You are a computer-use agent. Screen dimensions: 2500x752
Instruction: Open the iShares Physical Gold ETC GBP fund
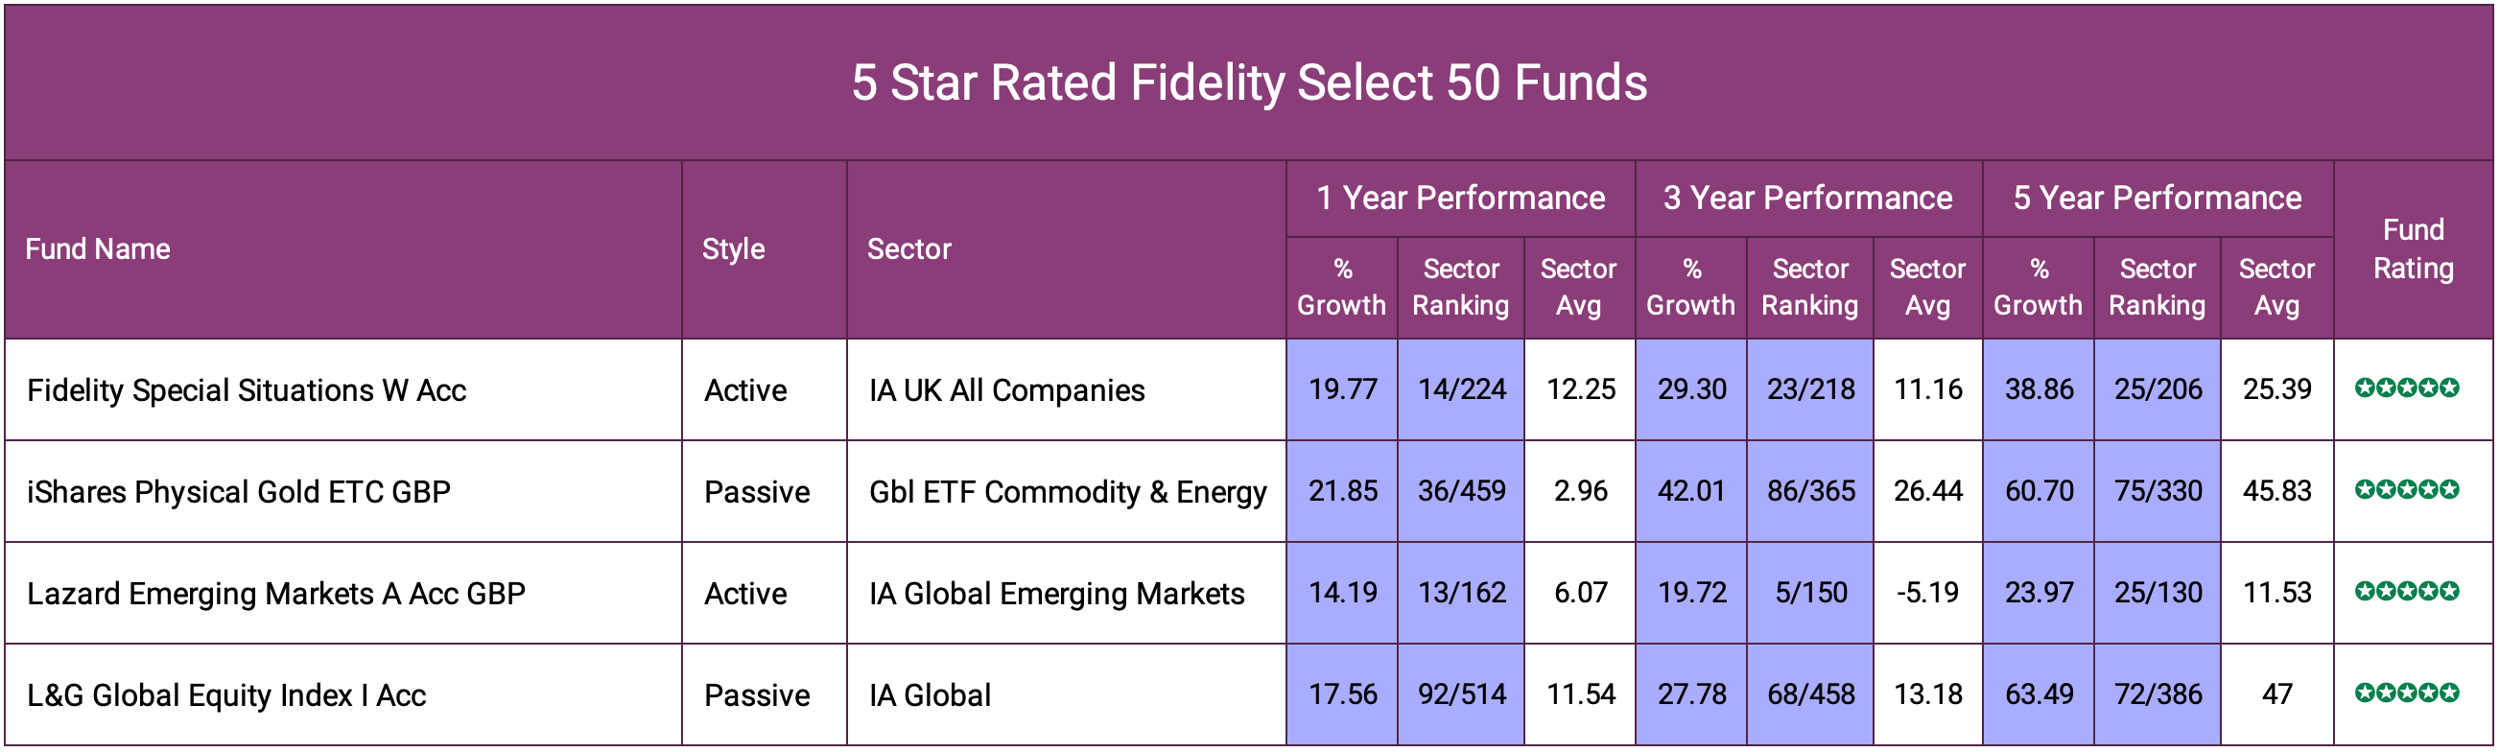238,492
